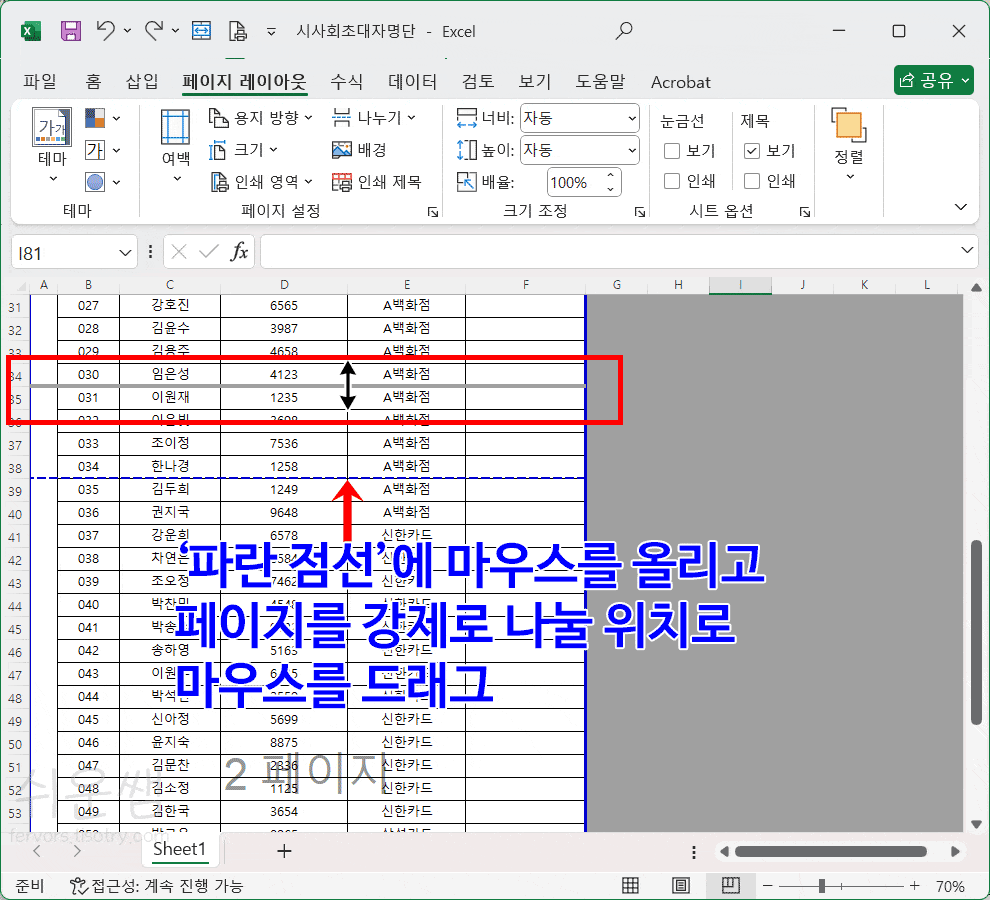Image resolution: width=990 pixels, height=900 pixels.
Task: Select the Sheet1 tab
Action: tap(179, 849)
